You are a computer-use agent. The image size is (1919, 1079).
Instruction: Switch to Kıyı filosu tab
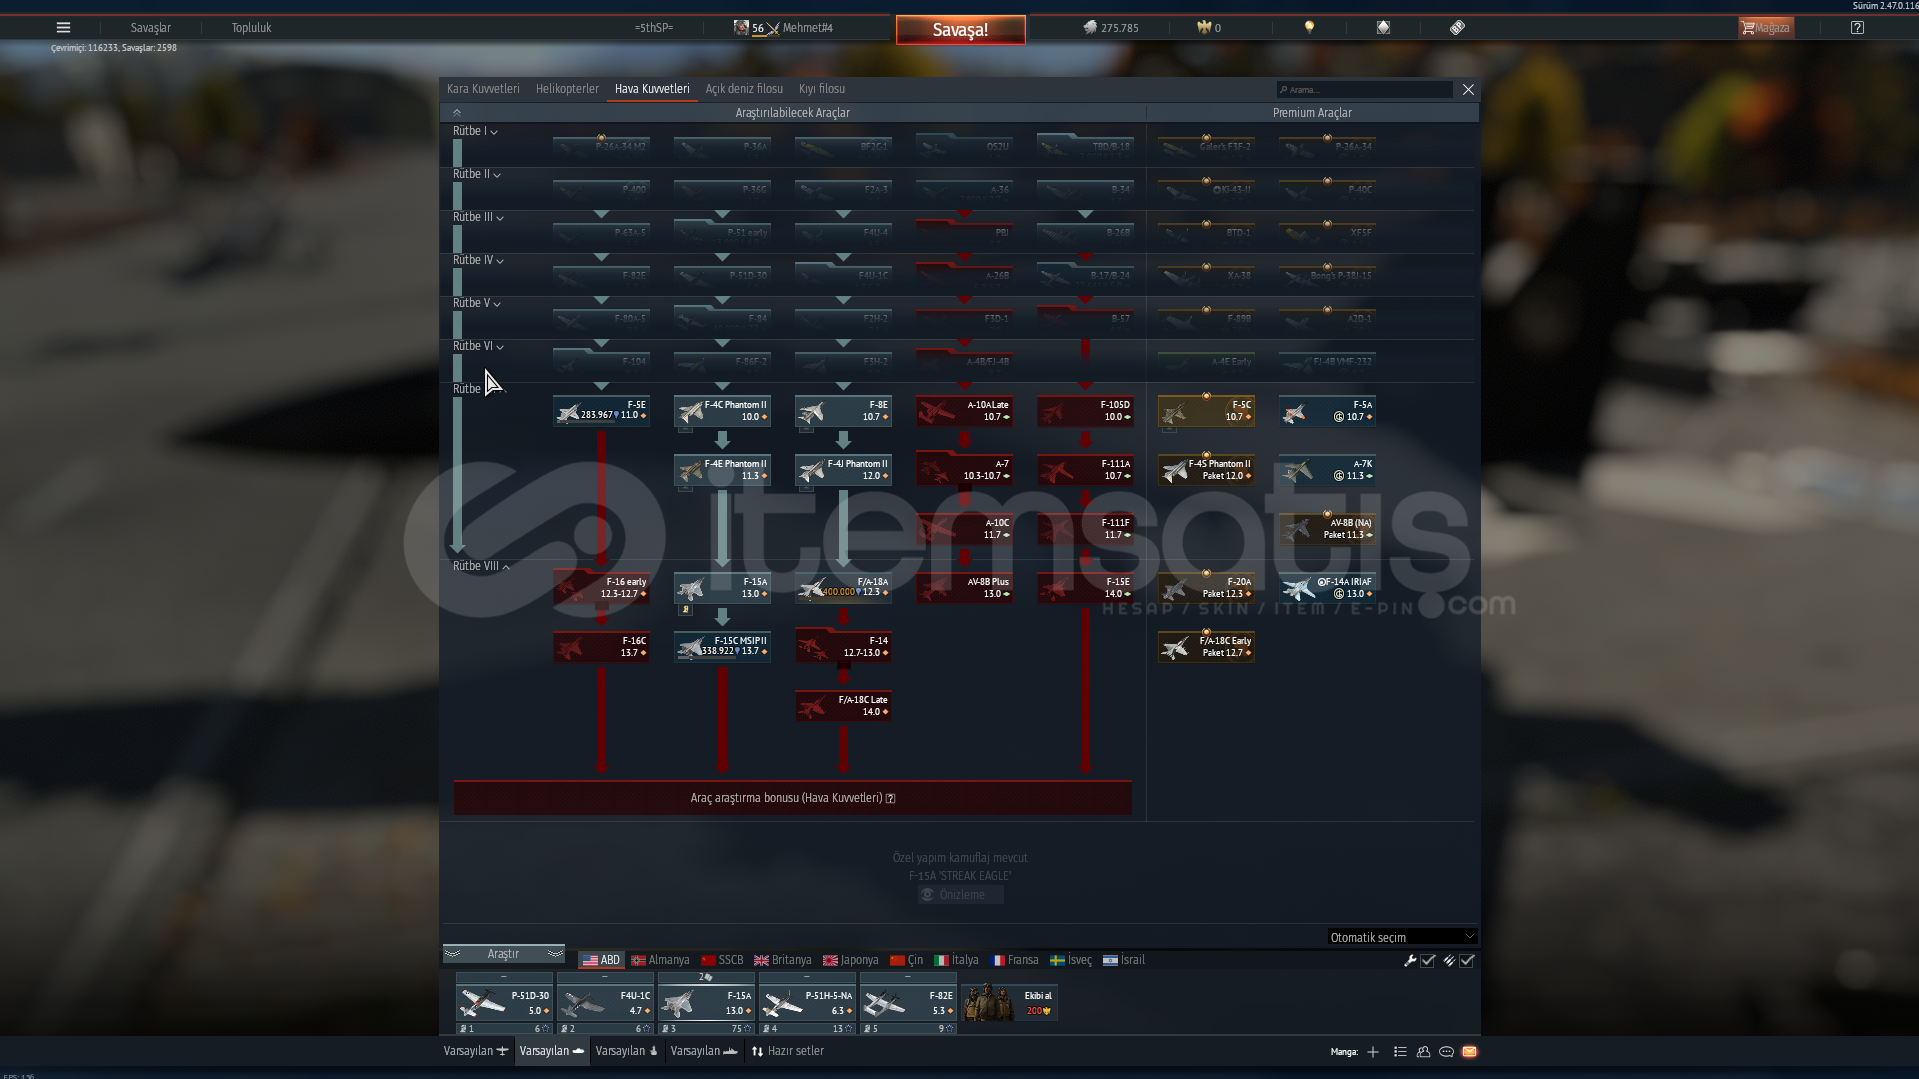[x=822, y=89]
